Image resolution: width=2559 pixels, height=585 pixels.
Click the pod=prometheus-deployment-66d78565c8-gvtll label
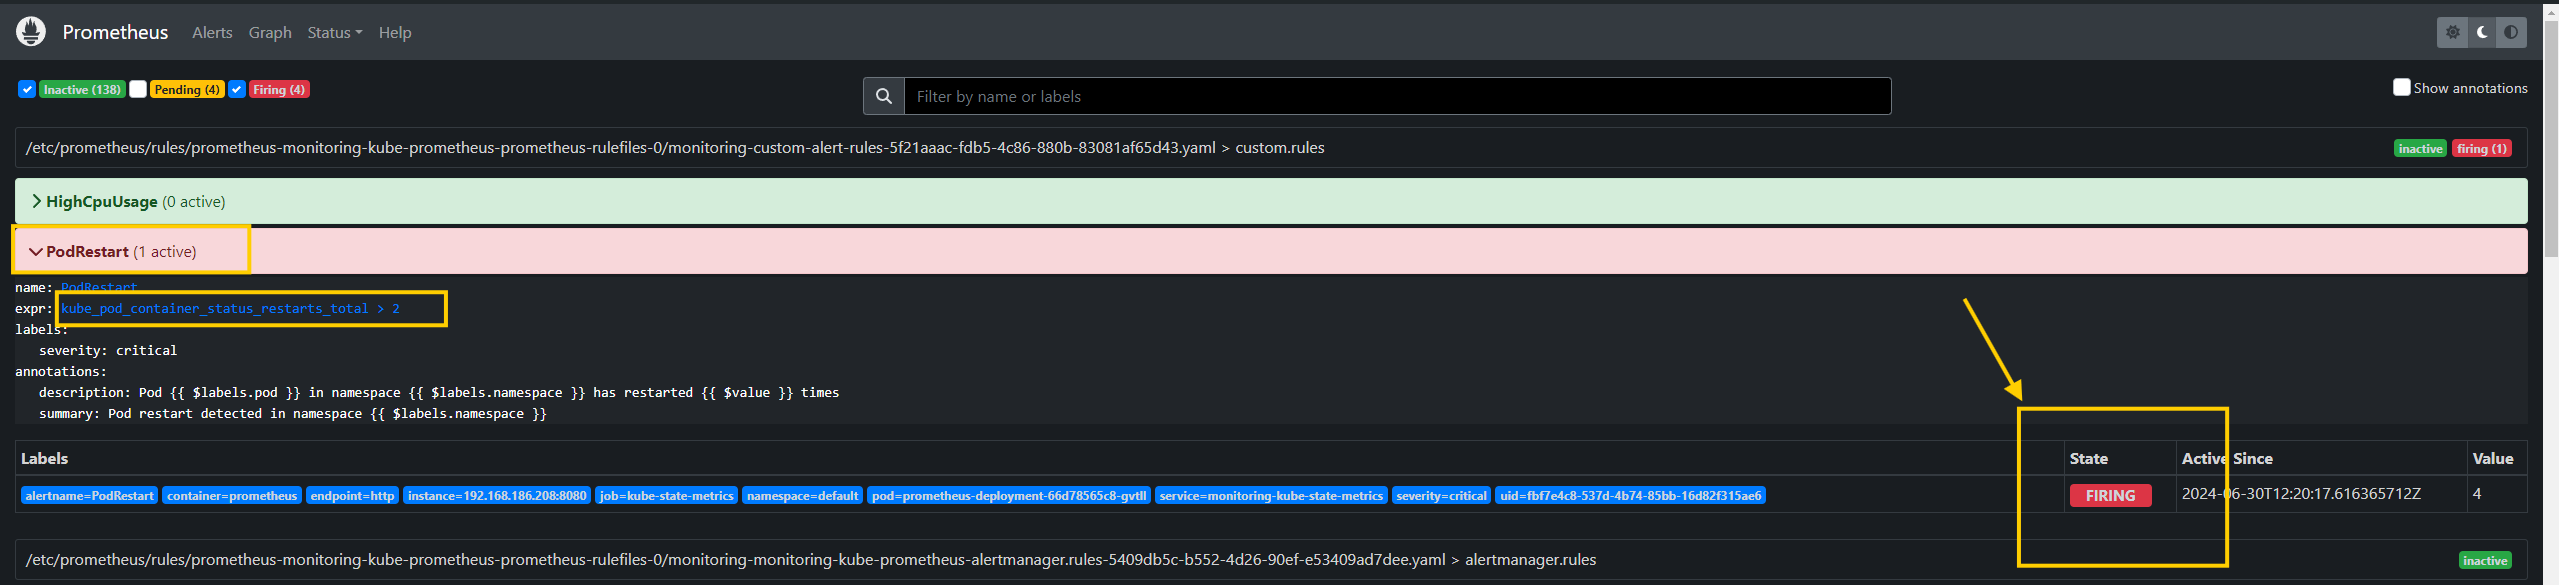pos(1009,495)
